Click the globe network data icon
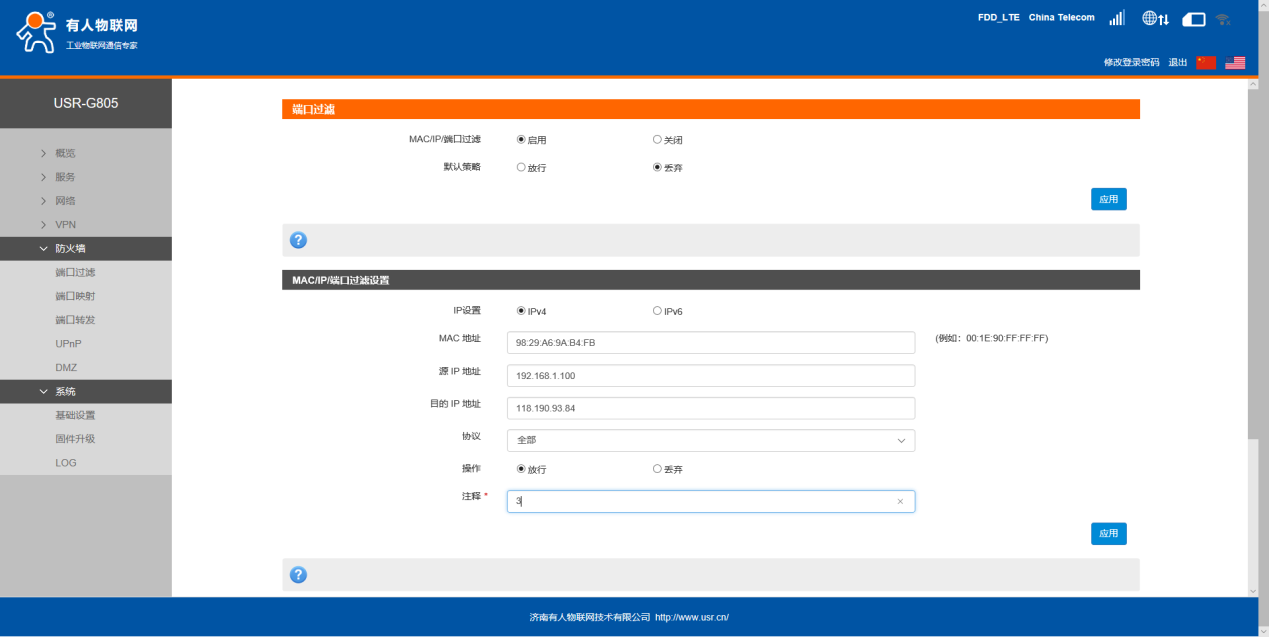The image size is (1269, 637). pyautogui.click(x=1155, y=18)
